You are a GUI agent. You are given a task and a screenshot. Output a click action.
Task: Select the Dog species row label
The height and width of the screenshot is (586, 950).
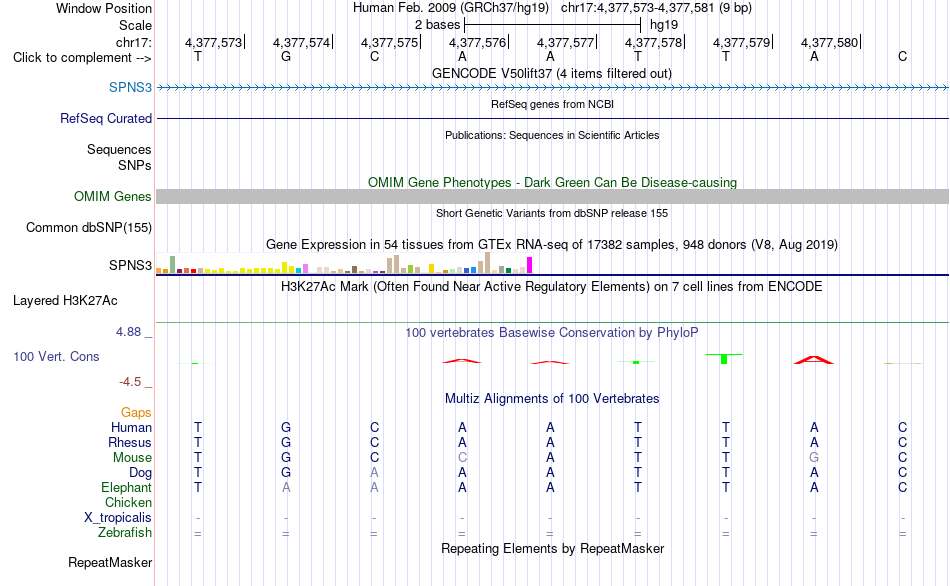click(x=140, y=473)
